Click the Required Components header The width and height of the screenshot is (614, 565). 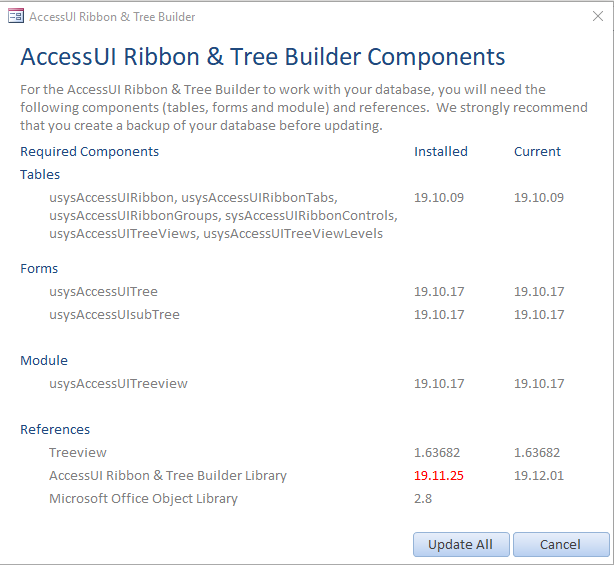90,152
